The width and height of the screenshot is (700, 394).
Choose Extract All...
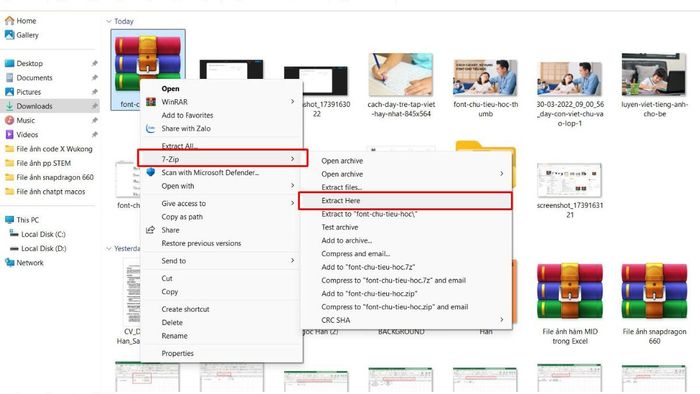click(179, 145)
